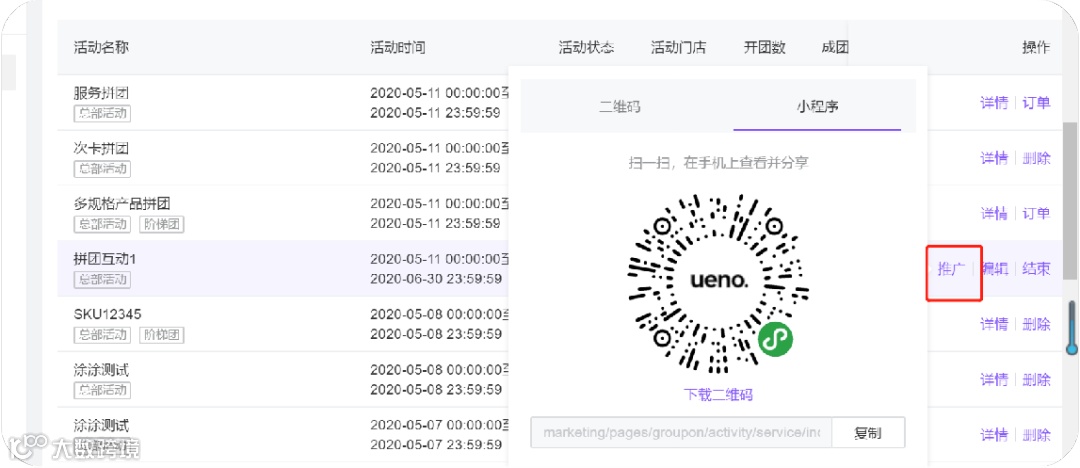Viewport: 1080px width, 468px height.
Task: View 详情 for SKU12345
Action: tap(994, 324)
